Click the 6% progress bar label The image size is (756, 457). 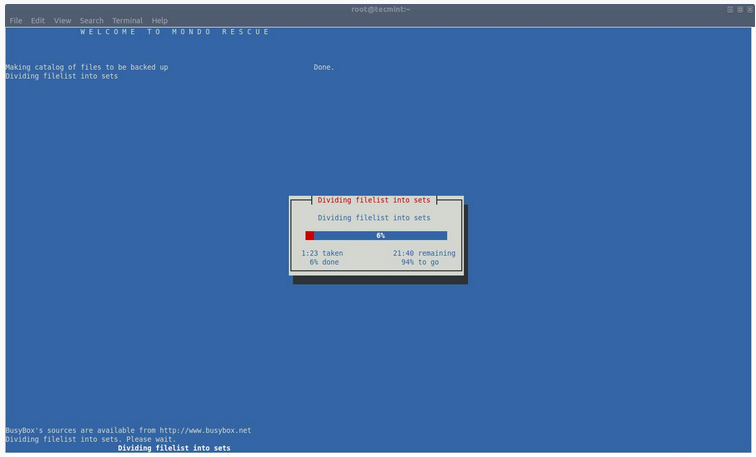click(380, 235)
